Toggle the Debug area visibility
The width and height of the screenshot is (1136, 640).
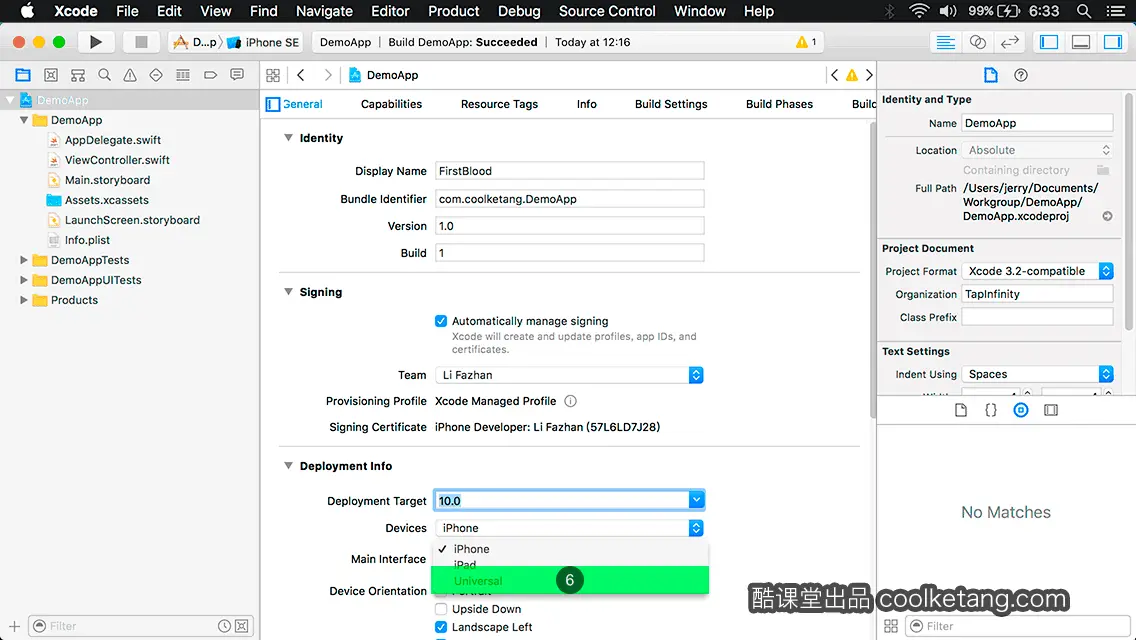(1081, 42)
